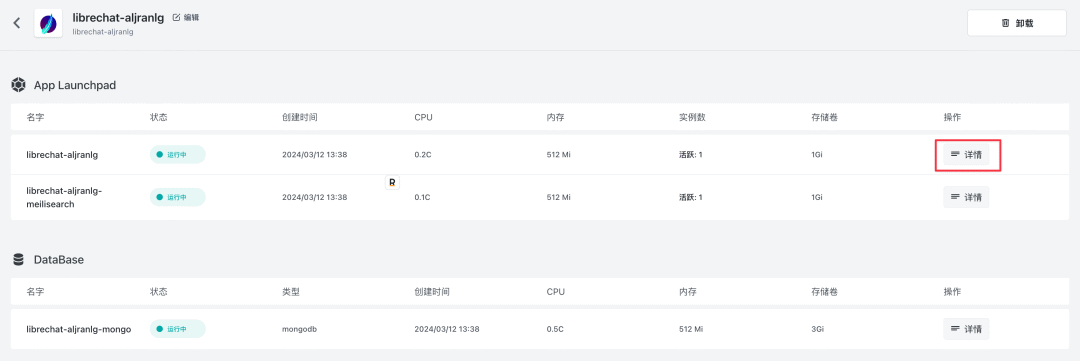Click 活跃: 1 in librechat-aljranlg row
The height and width of the screenshot is (361, 1080).
pyautogui.click(x=691, y=155)
